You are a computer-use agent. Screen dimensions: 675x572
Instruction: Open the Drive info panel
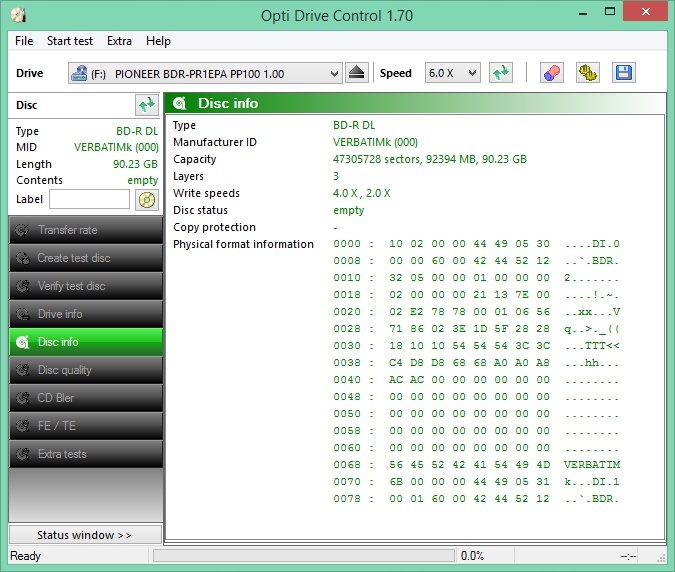tap(85, 314)
